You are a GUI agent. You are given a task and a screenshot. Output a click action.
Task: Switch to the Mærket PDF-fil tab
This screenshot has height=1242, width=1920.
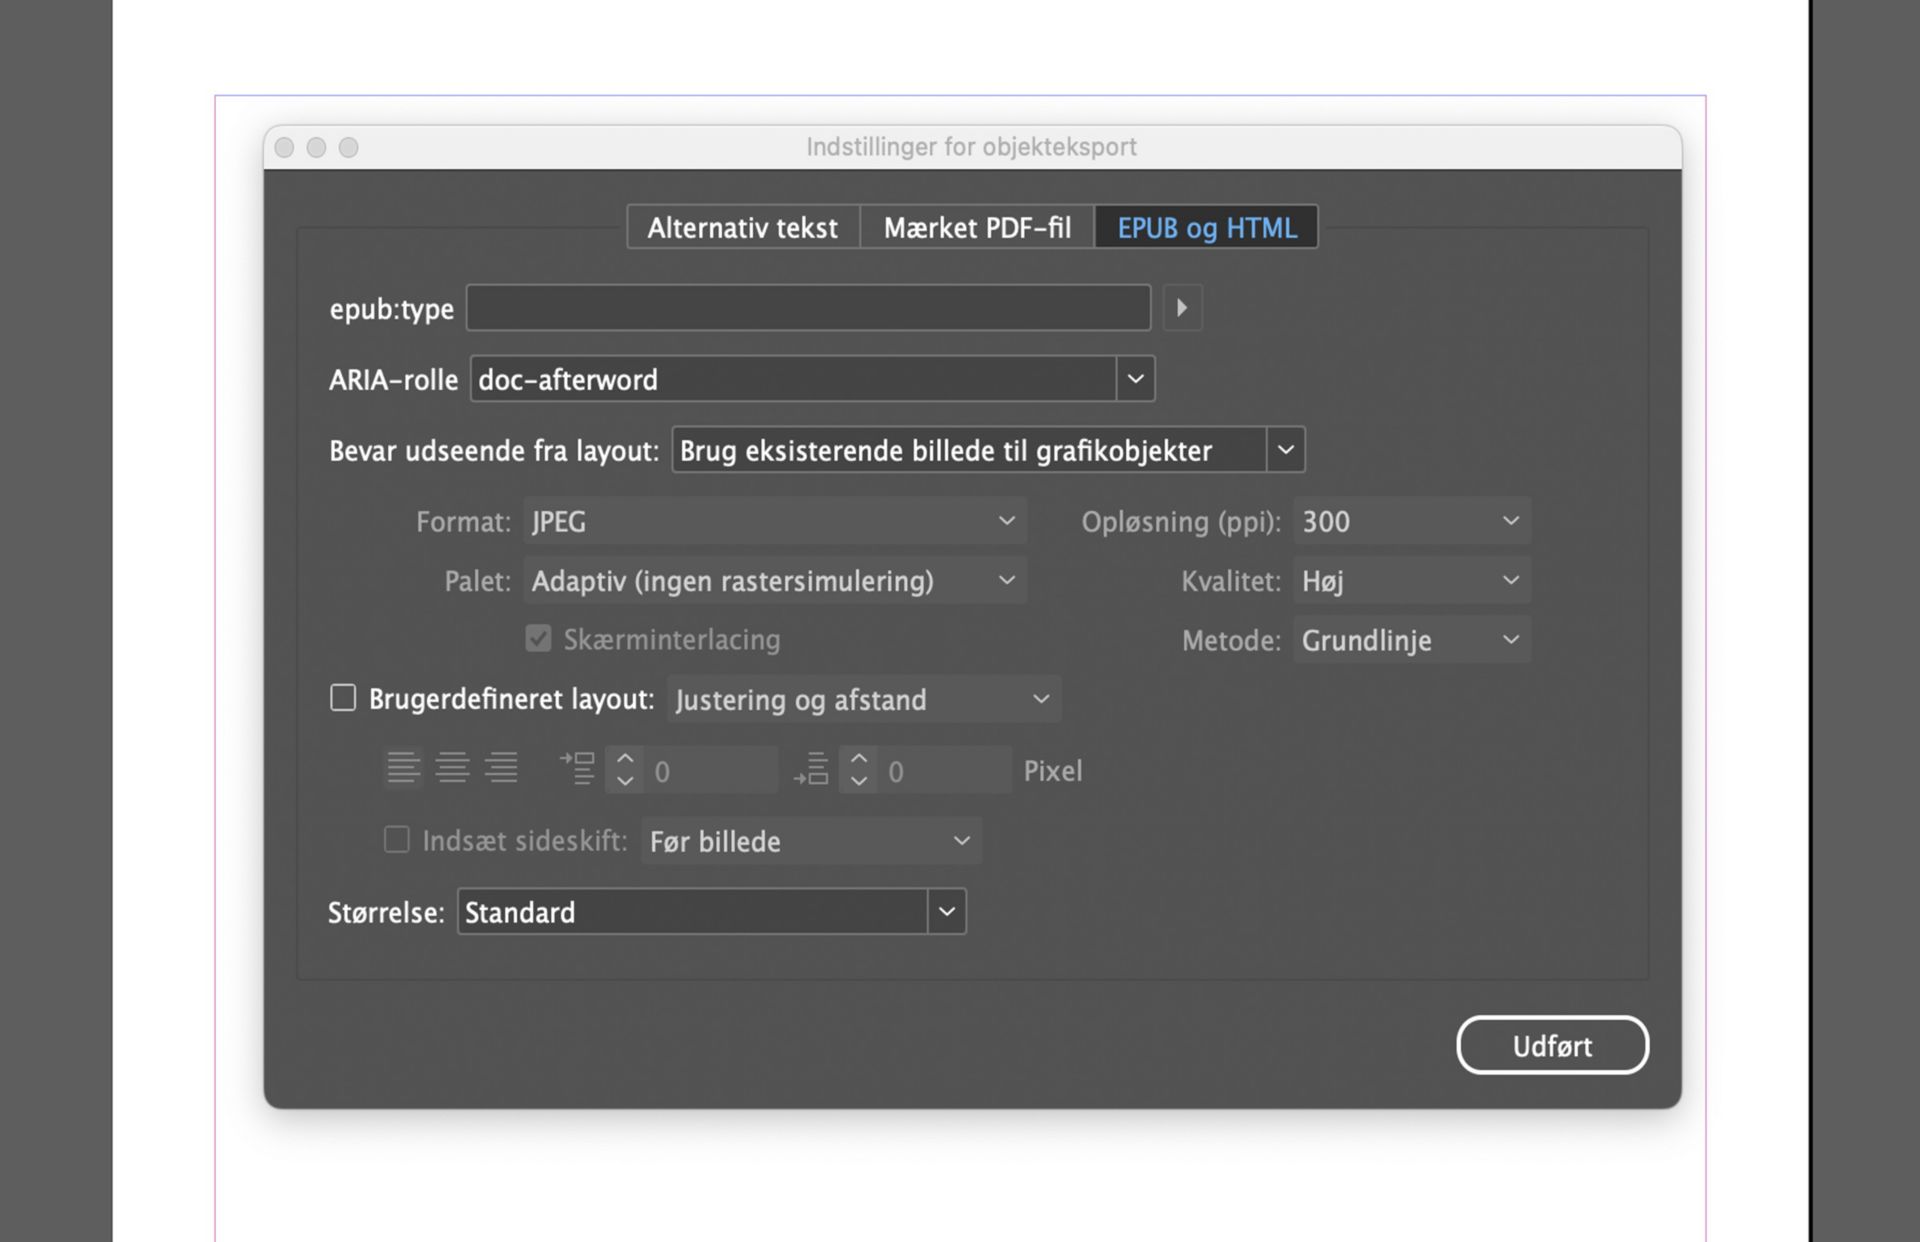tap(976, 227)
